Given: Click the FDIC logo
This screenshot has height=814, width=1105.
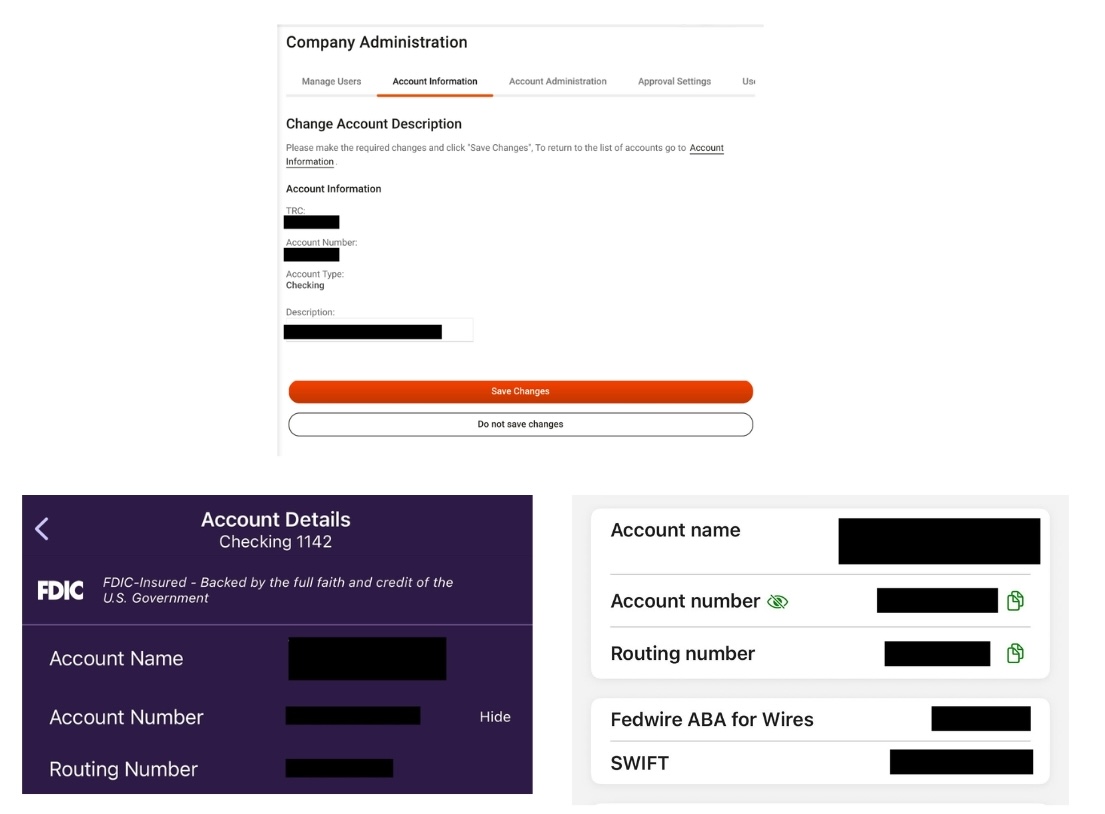Looking at the screenshot, I should click(61, 590).
